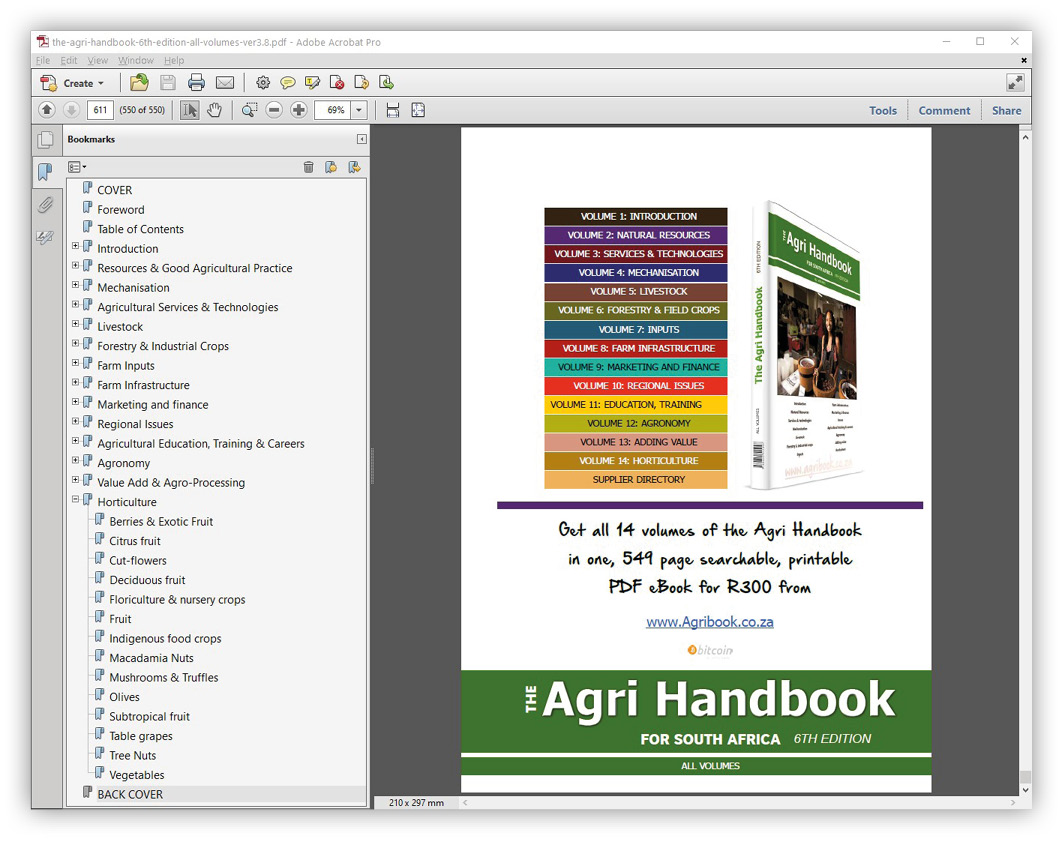Activate the text Selection tool
This screenshot has height=842, width=1063.
pos(189,110)
